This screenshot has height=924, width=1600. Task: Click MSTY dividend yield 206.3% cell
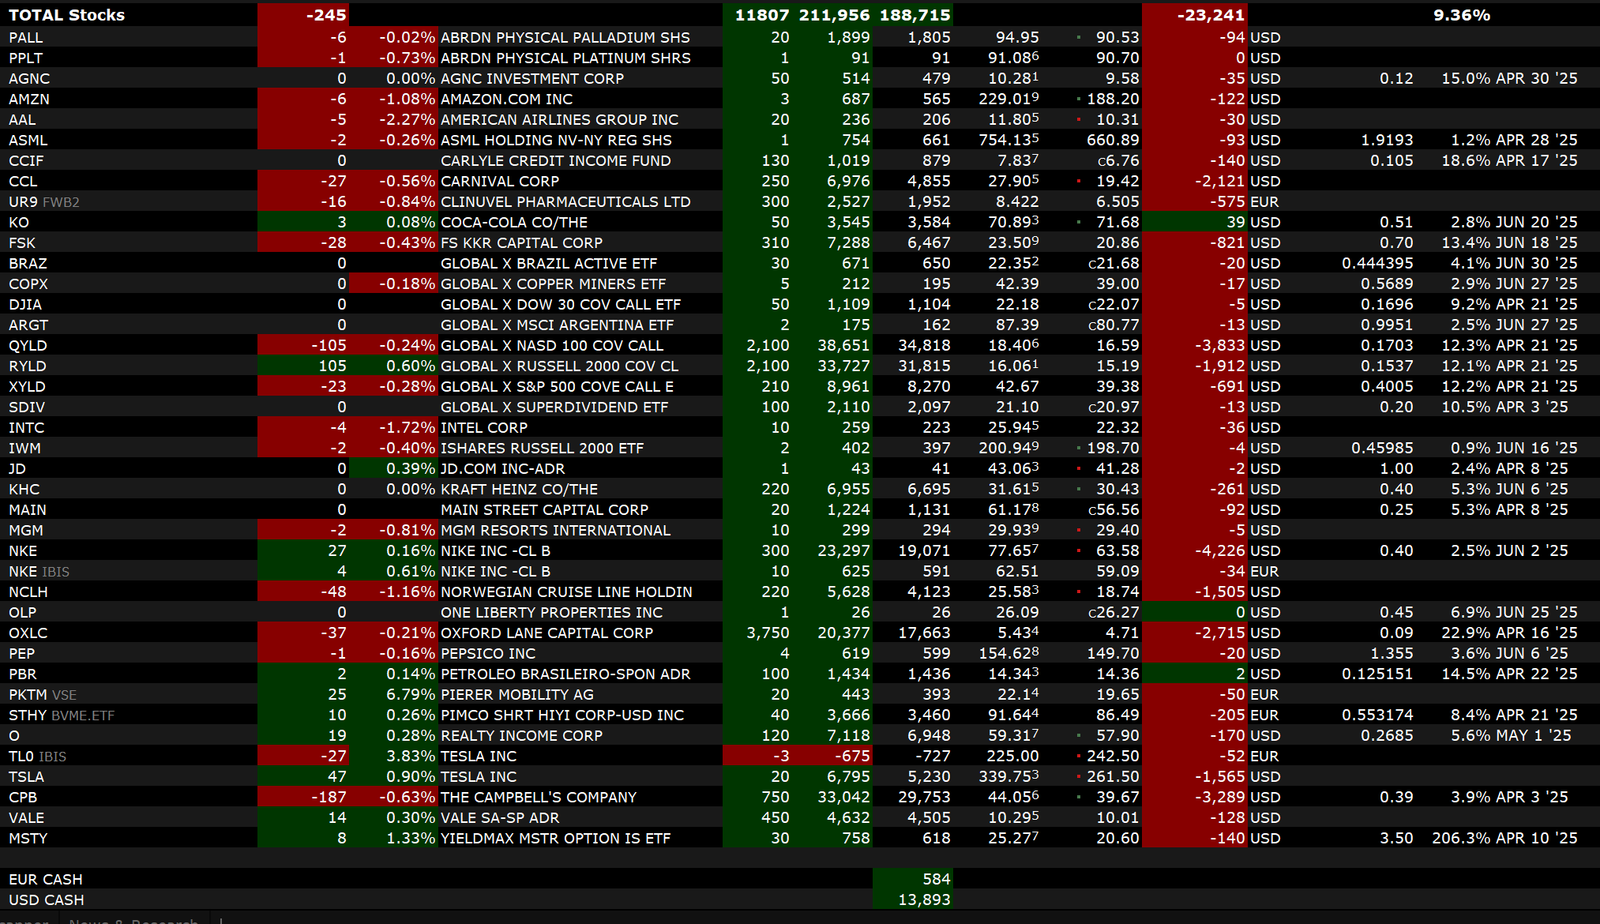1461,838
